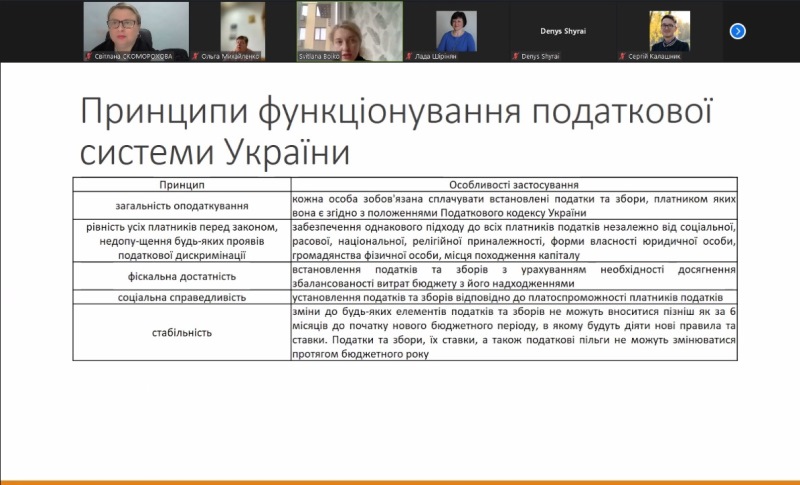Click 'Denys Shyrai' name in tile center
Screen dimensions: 800x485
click(x=563, y=31)
